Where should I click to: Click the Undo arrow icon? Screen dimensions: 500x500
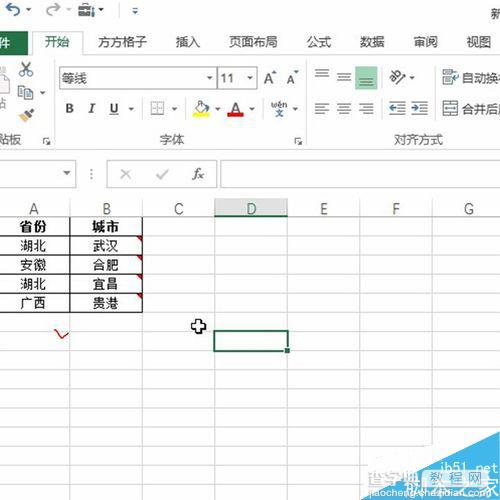[13, 10]
